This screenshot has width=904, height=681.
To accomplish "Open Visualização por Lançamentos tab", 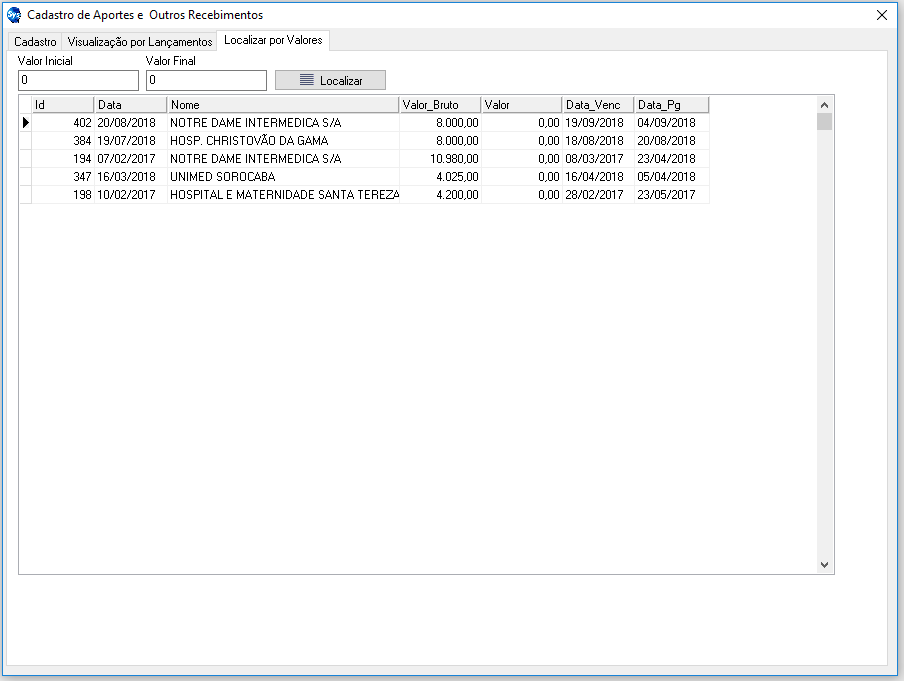I will click(140, 42).
